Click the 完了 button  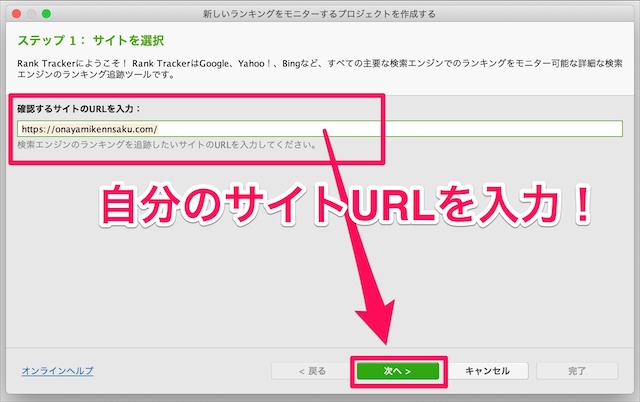(577, 371)
